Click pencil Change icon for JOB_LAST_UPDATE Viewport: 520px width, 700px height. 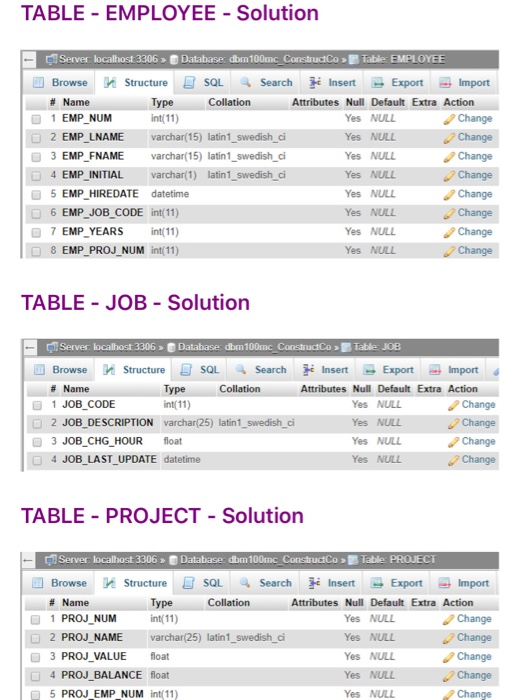(x=453, y=460)
